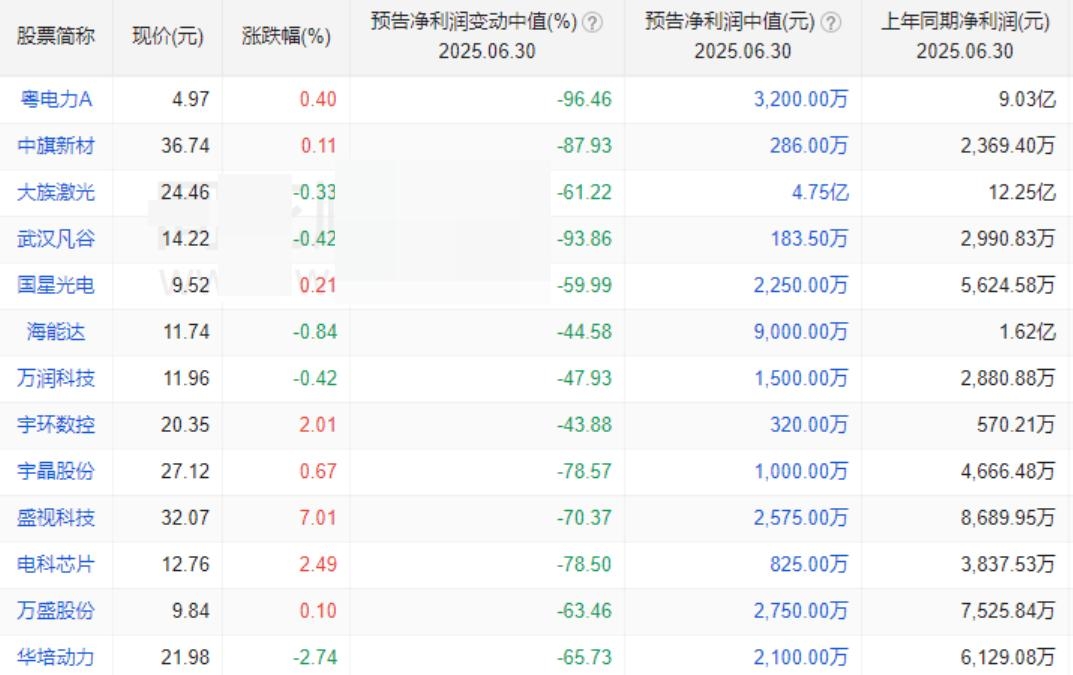
Task: Click forecast profit 4.75亿 for 大族激光
Action: (820, 192)
